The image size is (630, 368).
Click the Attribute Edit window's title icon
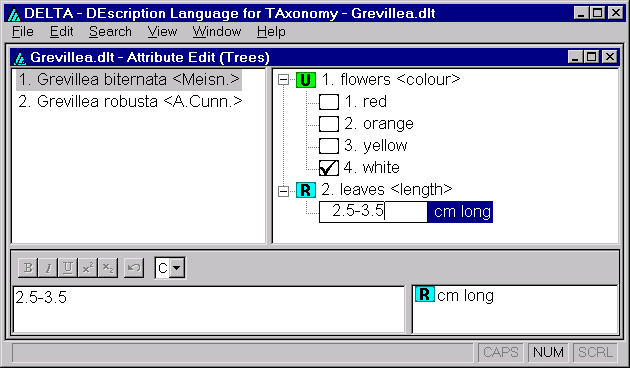pos(20,58)
